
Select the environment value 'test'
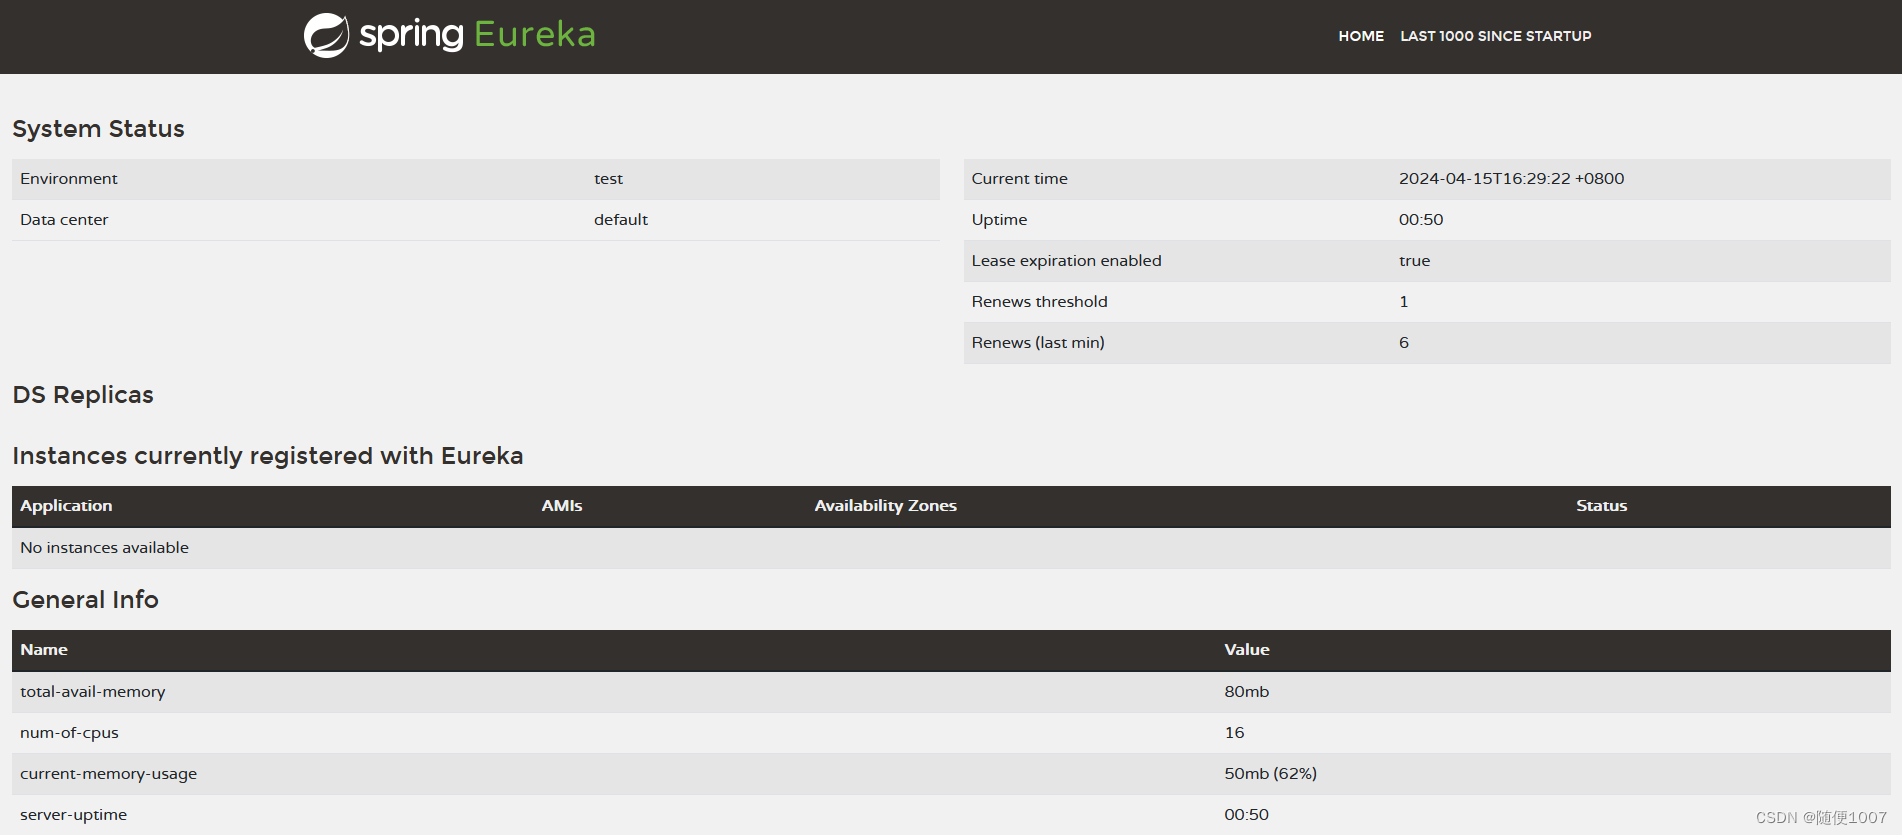tap(608, 179)
